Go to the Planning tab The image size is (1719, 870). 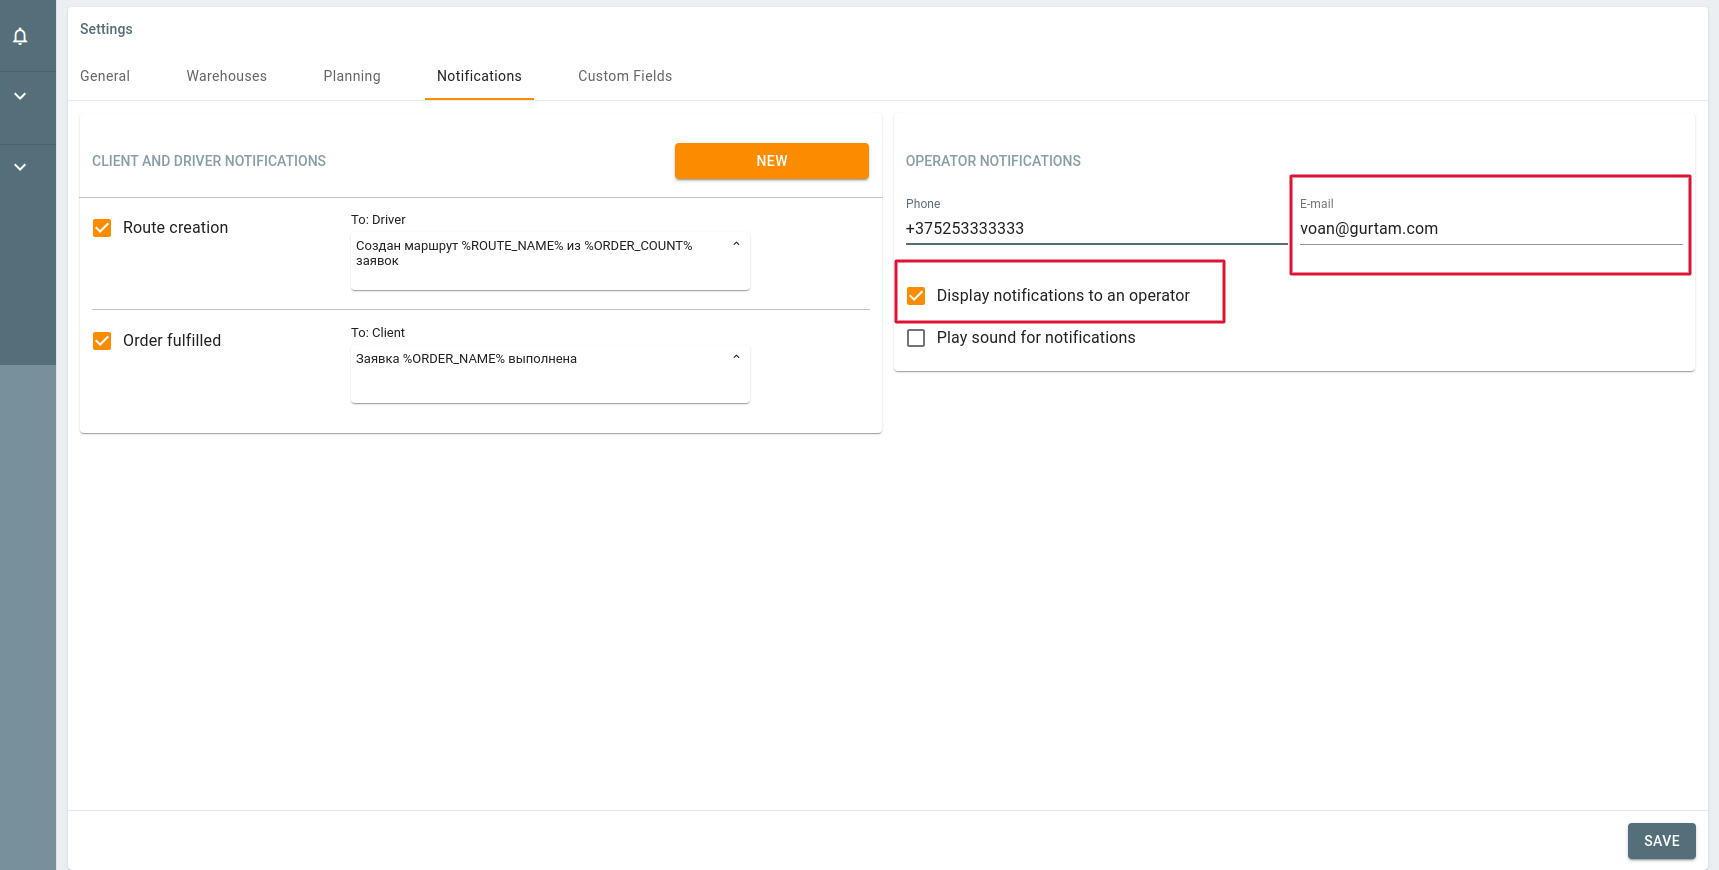[352, 76]
